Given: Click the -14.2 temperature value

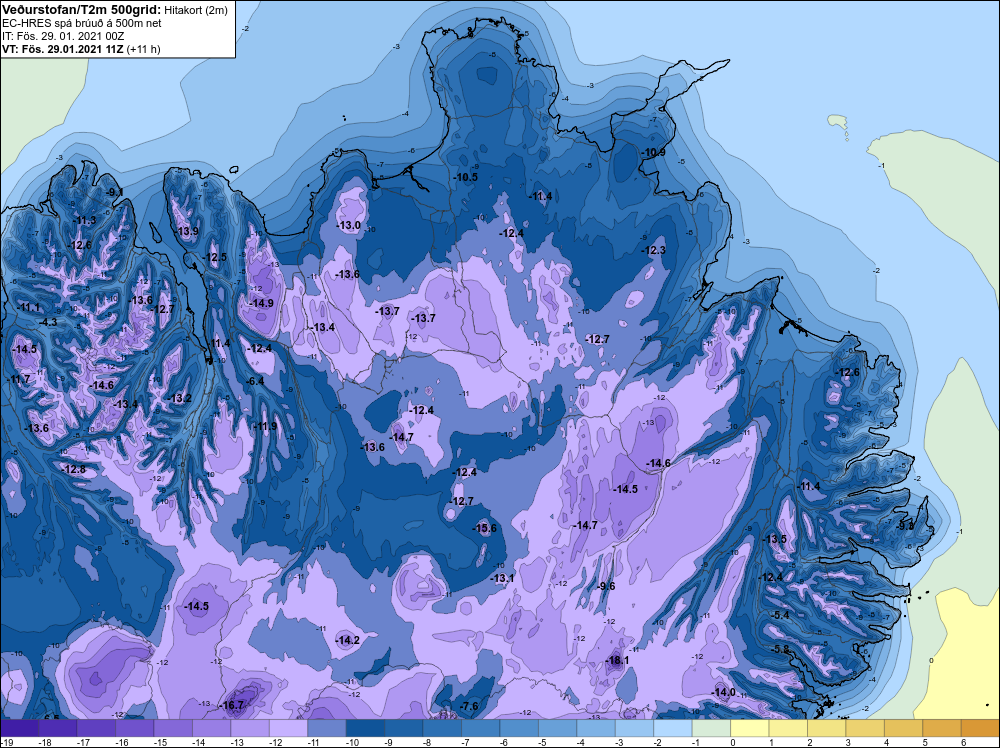Looking at the screenshot, I should (x=348, y=640).
